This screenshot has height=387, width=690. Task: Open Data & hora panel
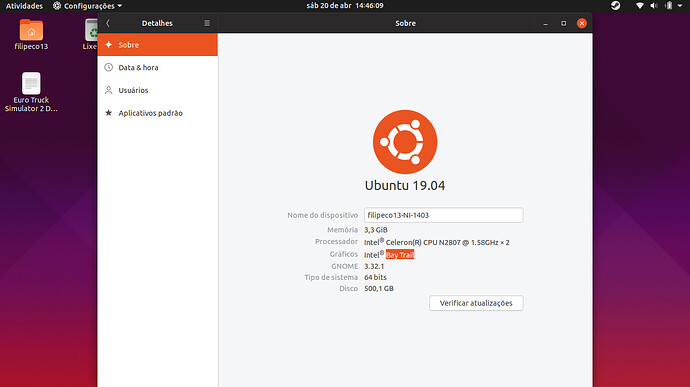pos(158,67)
